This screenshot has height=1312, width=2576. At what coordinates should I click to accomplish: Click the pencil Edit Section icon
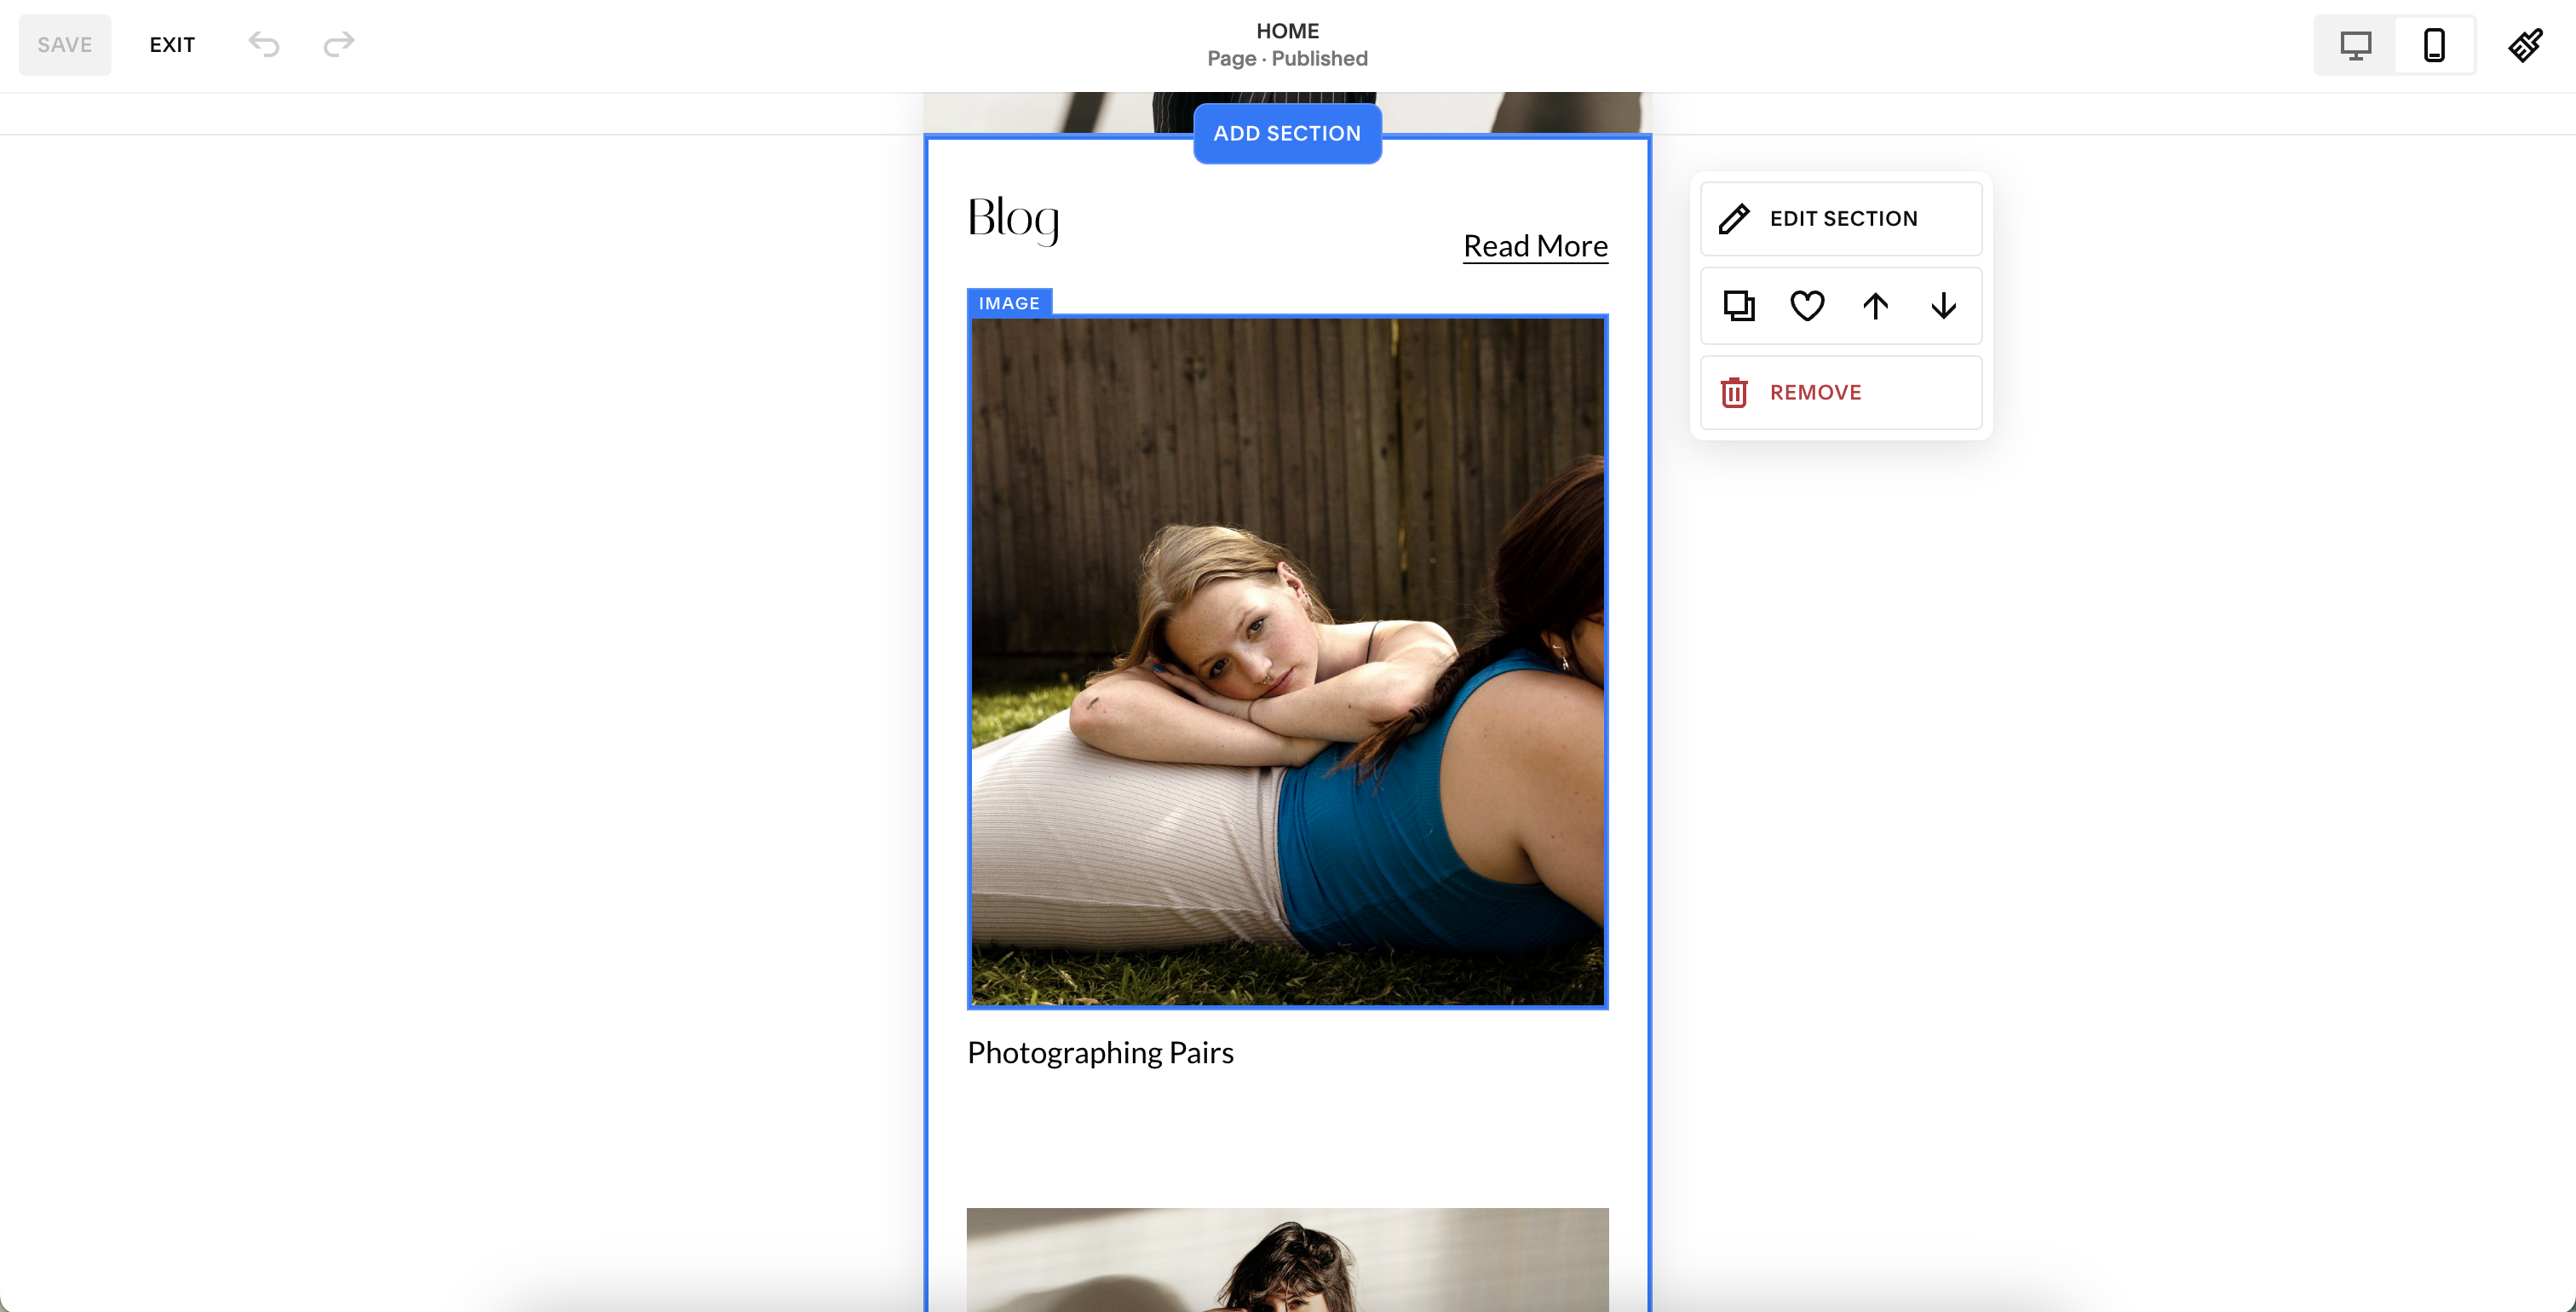coord(1735,219)
